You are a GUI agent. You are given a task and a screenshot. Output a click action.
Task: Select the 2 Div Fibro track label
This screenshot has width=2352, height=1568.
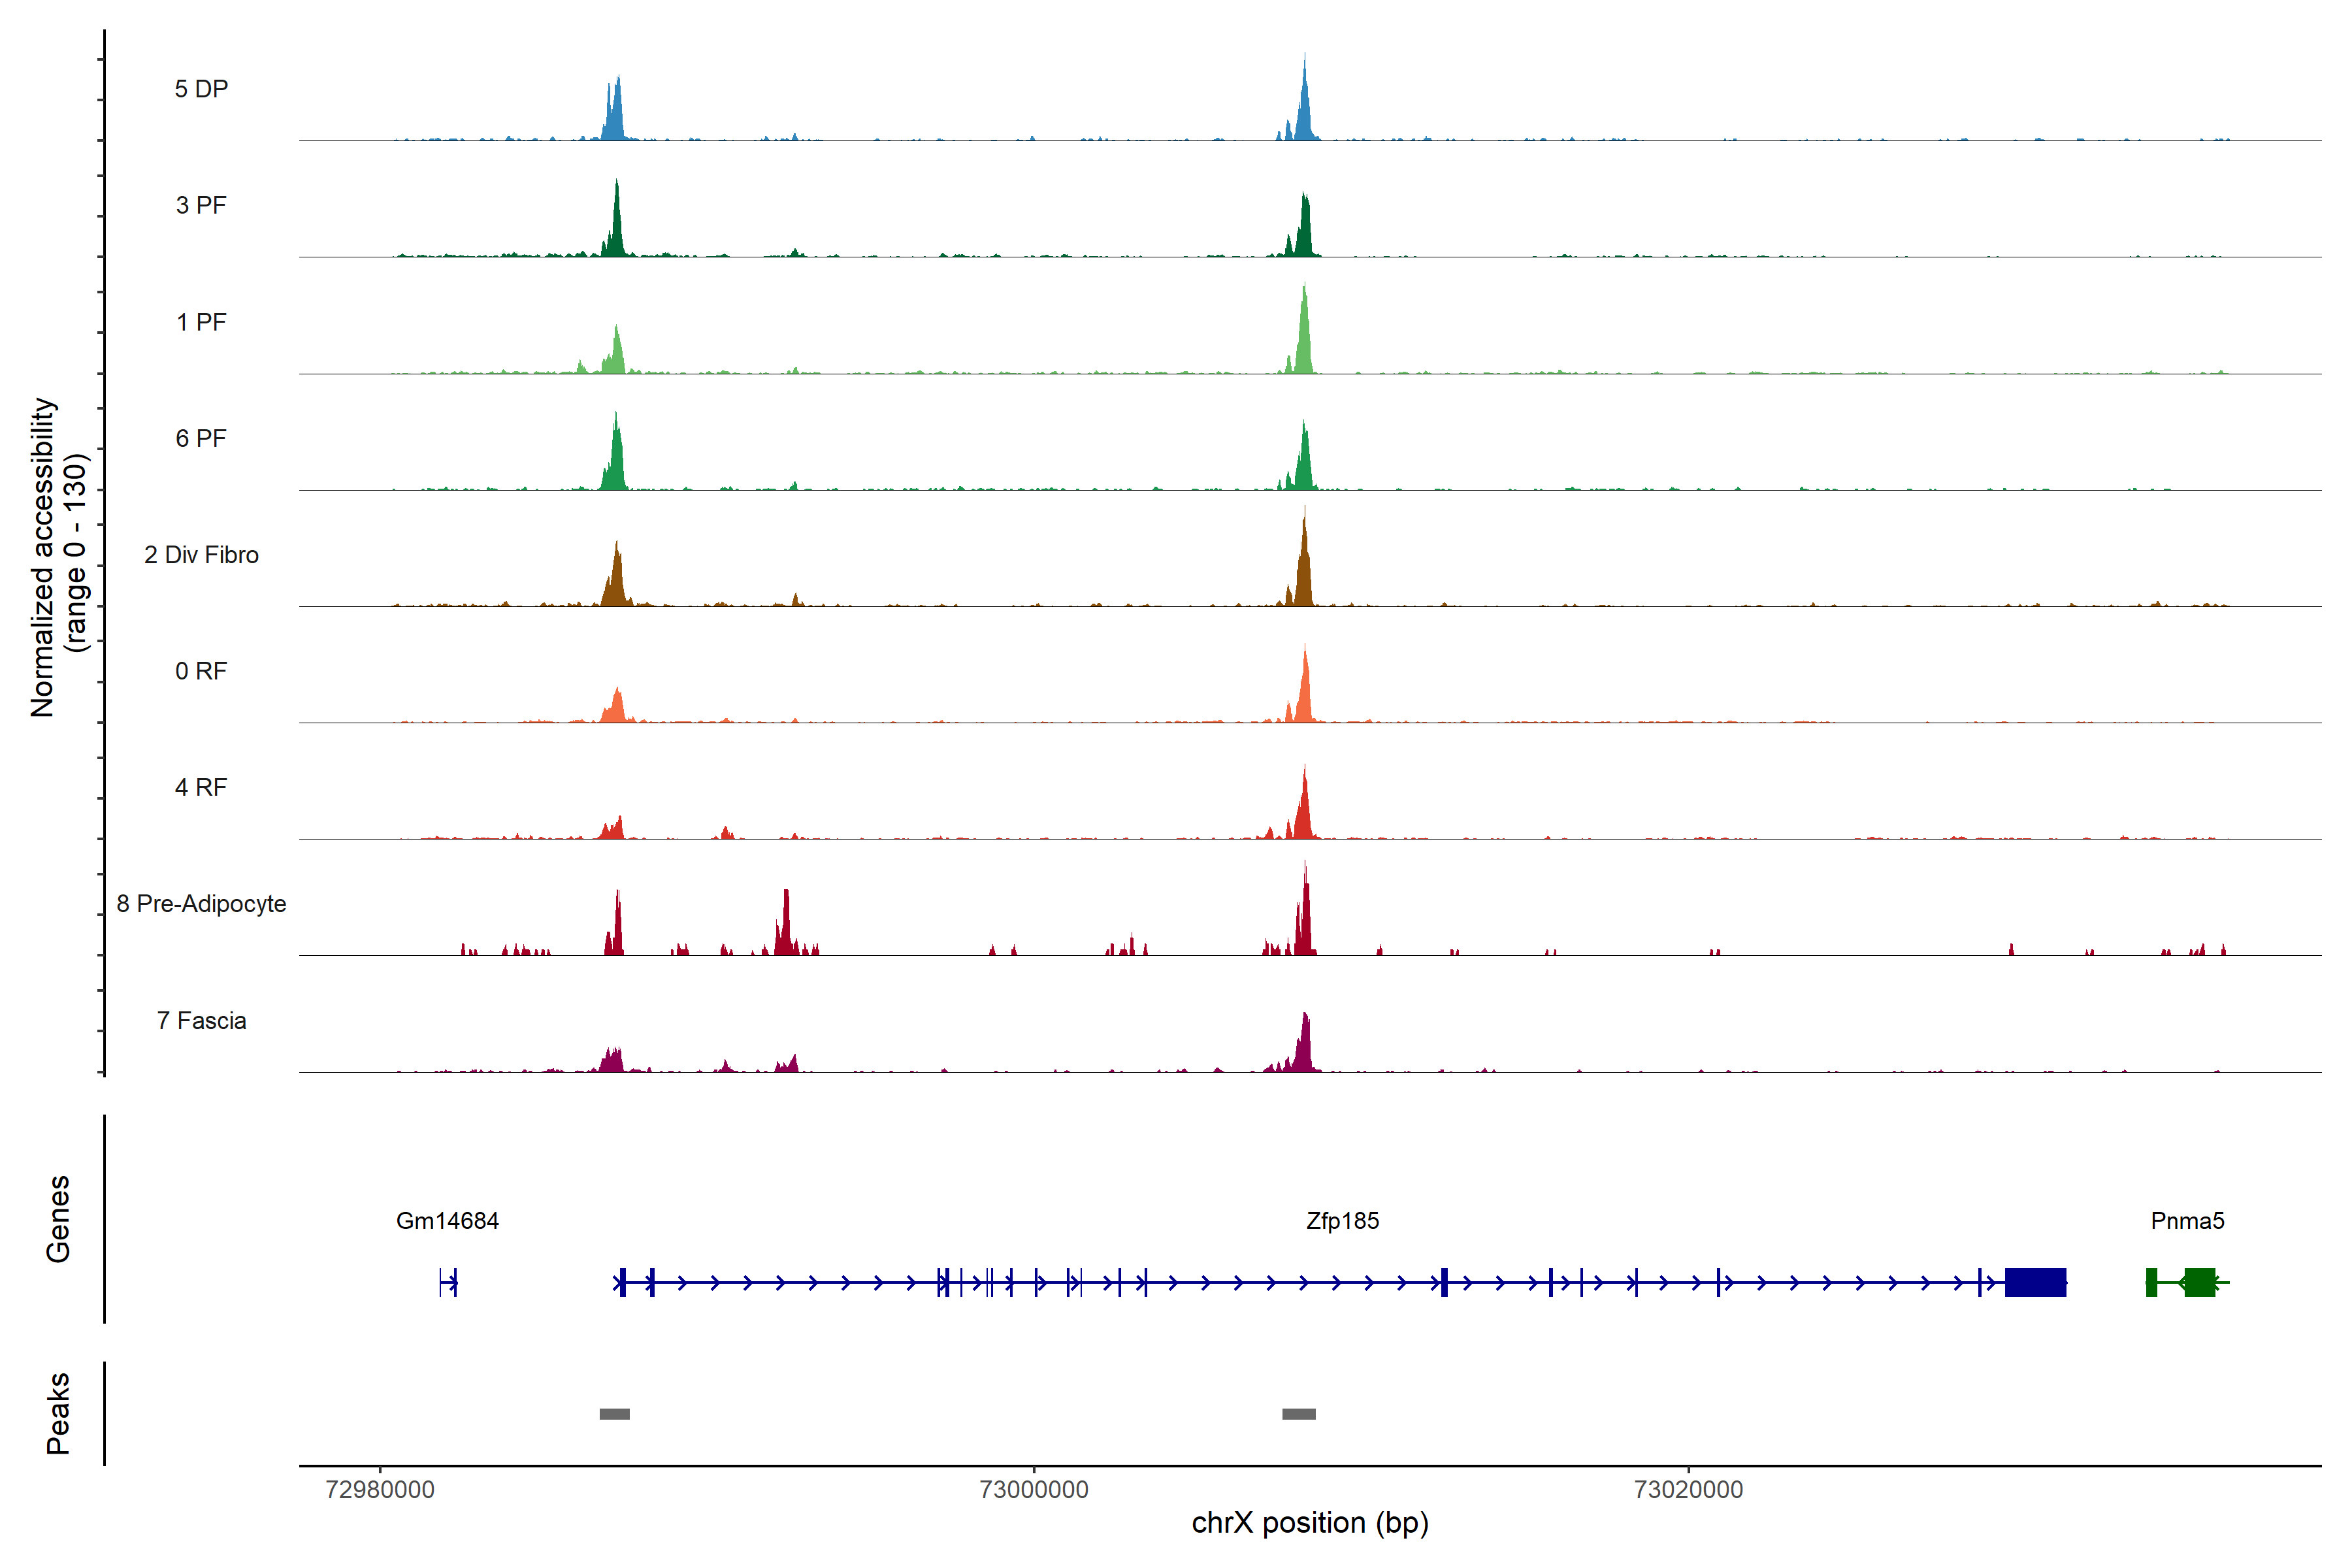tap(201, 555)
